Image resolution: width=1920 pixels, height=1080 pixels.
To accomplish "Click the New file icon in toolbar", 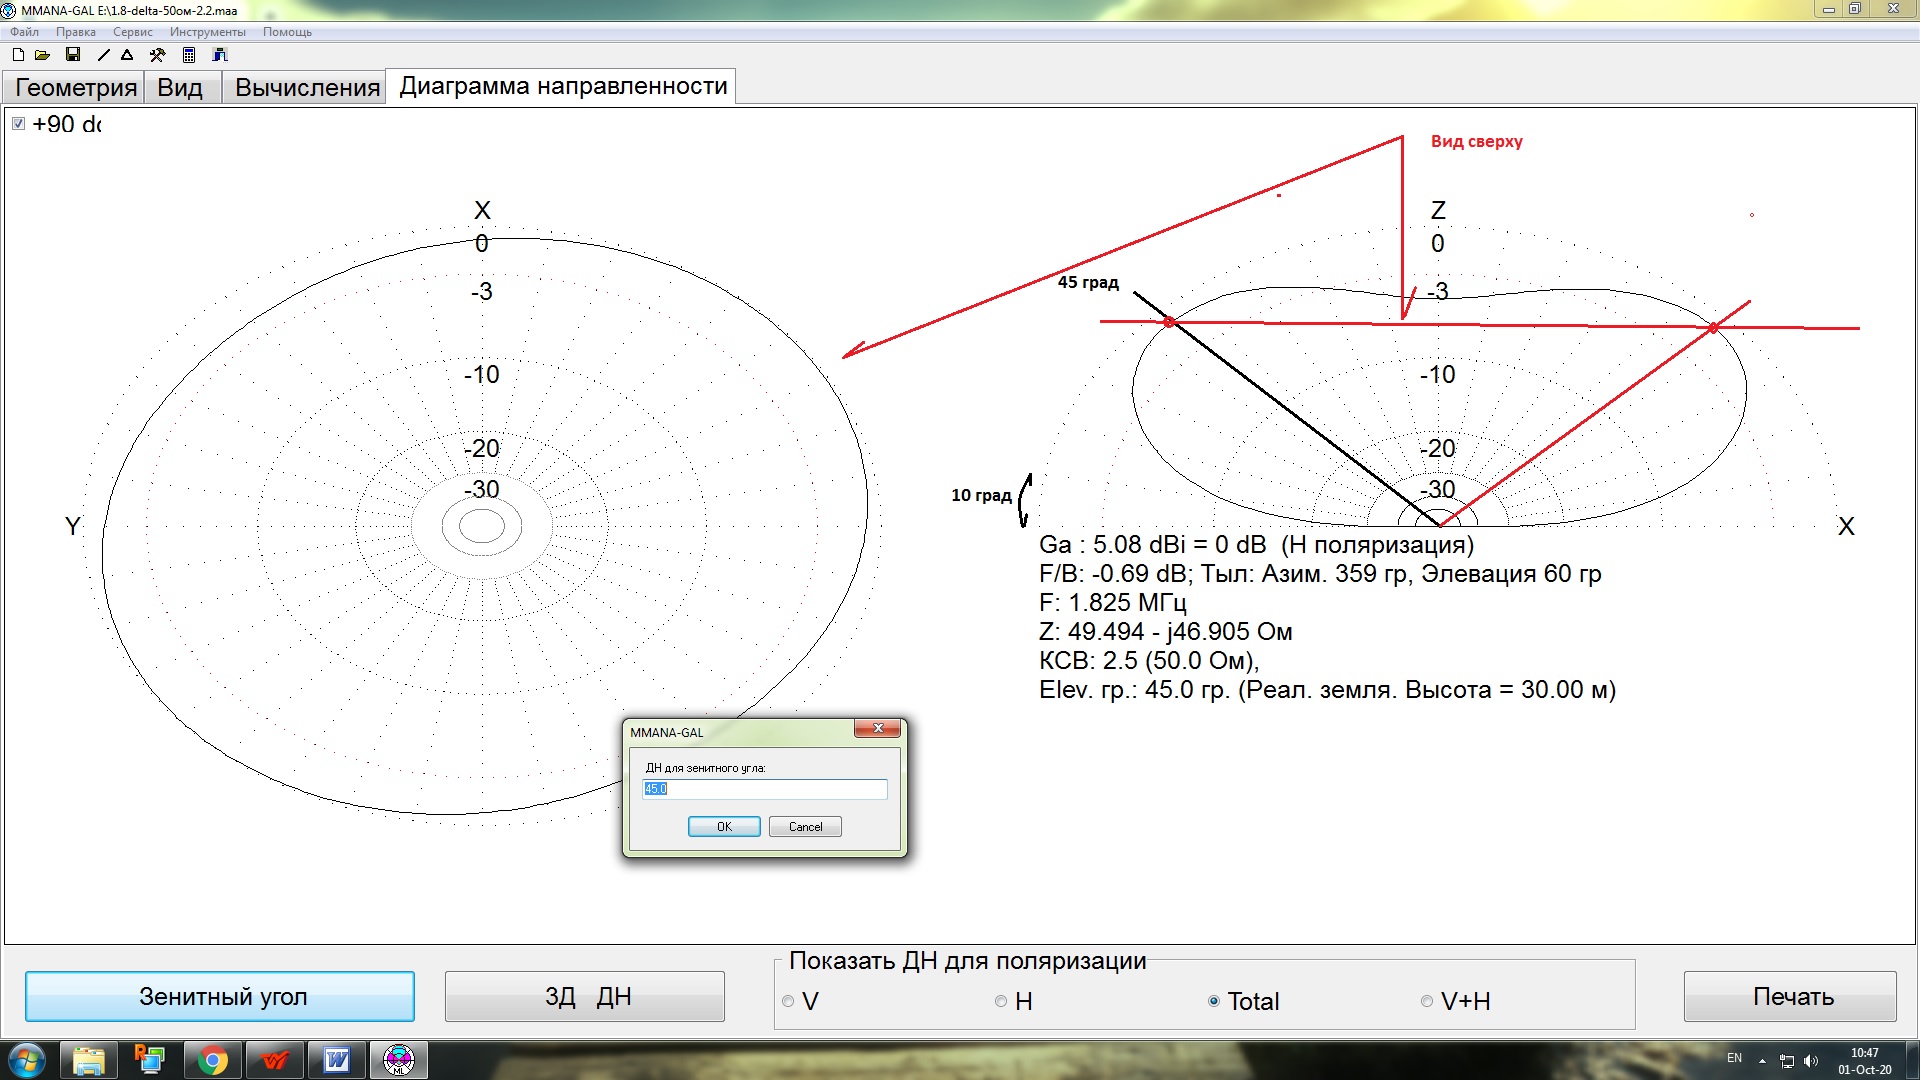I will coord(18,55).
